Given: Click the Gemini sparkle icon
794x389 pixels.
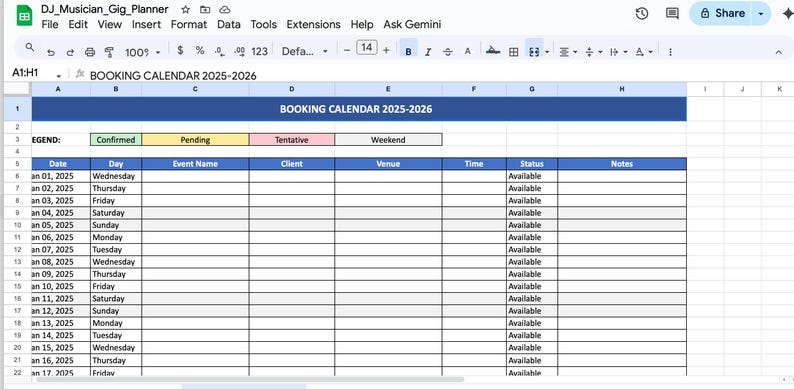Looking at the screenshot, I should click(x=787, y=14).
